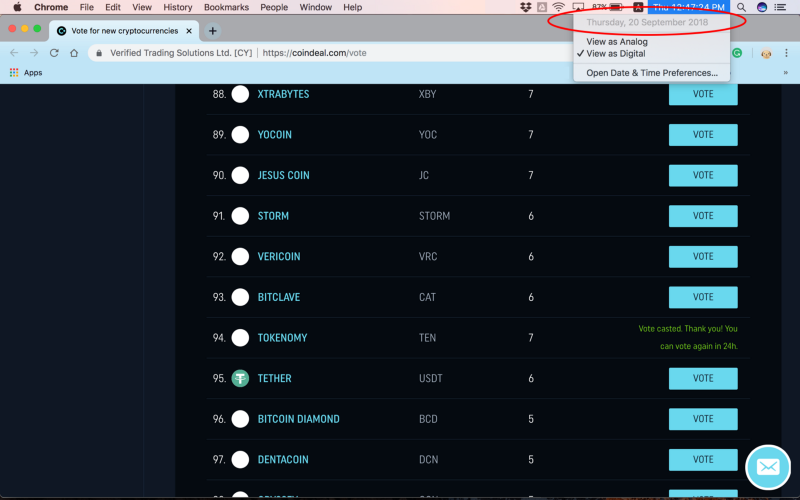Open Date & Time Preferences
The image size is (800, 500).
tap(652, 73)
